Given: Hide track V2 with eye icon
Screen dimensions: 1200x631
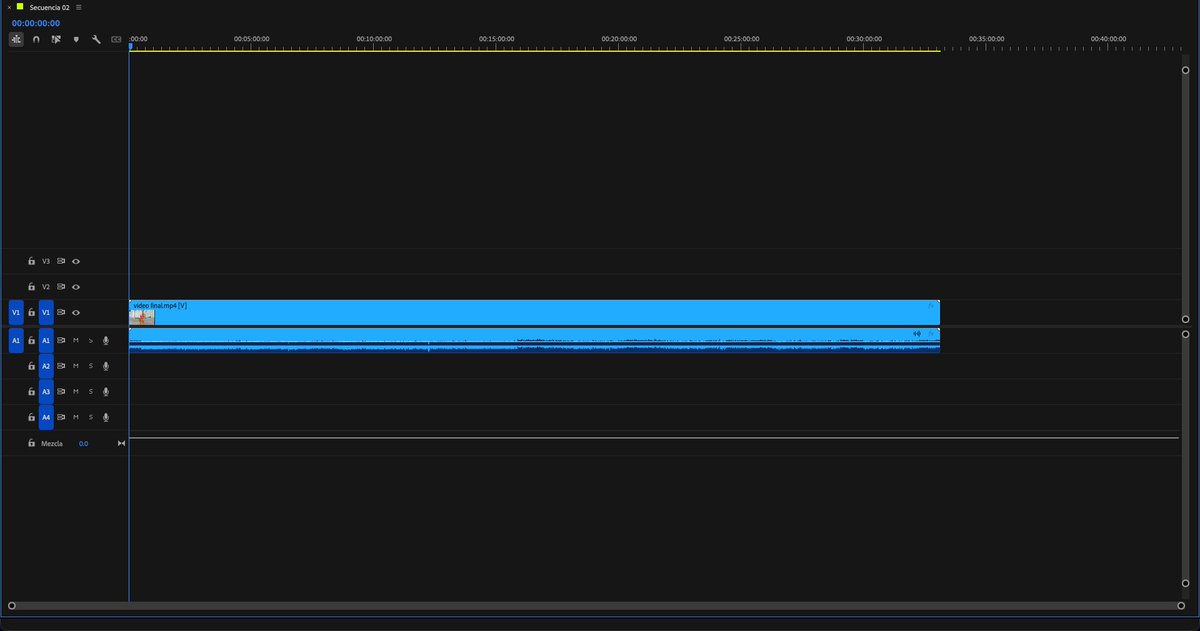Looking at the screenshot, I should 75,287.
